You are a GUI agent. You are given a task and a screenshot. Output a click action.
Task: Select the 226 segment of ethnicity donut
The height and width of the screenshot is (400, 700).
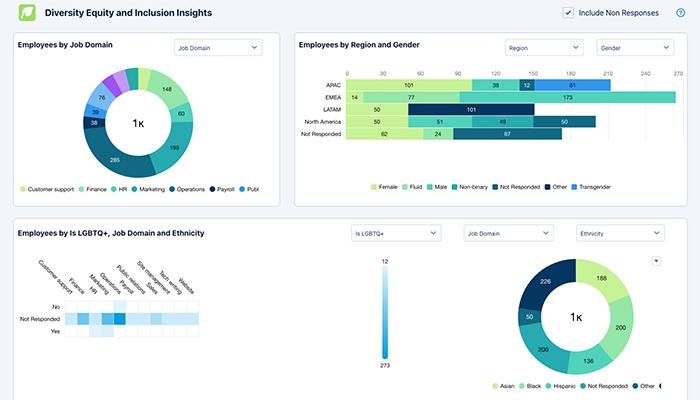click(x=545, y=281)
